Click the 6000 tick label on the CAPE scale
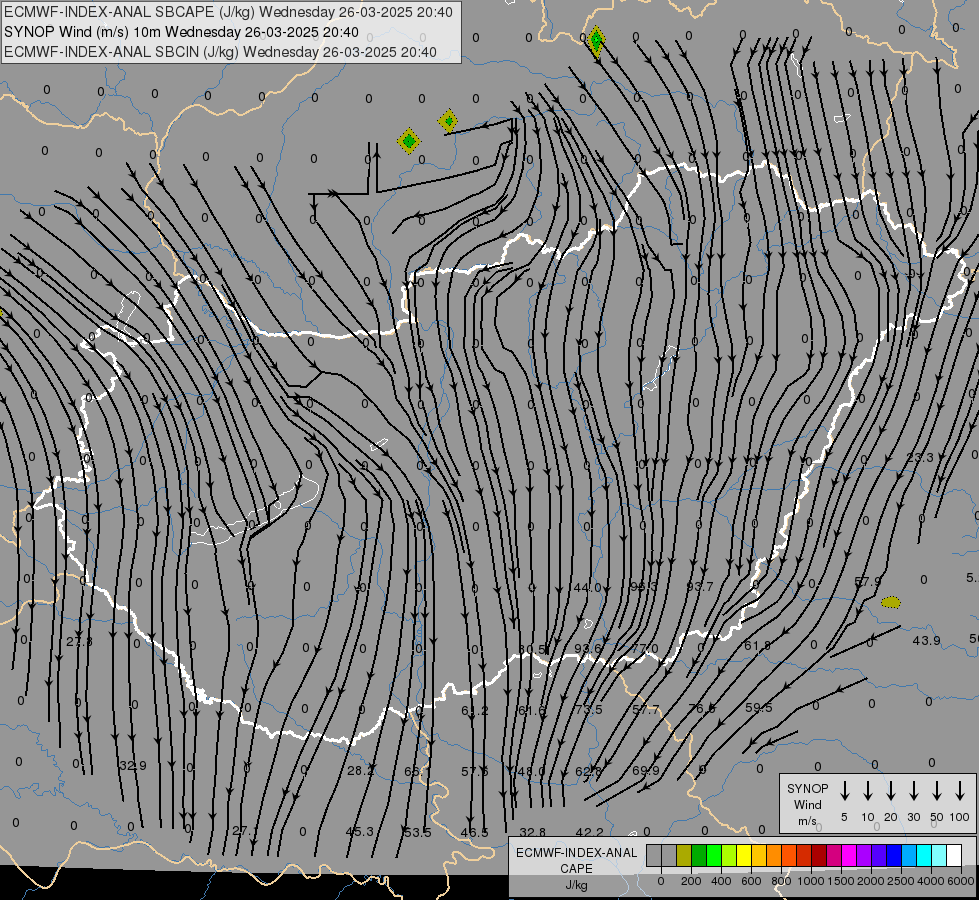The width and height of the screenshot is (979, 900). click(962, 881)
